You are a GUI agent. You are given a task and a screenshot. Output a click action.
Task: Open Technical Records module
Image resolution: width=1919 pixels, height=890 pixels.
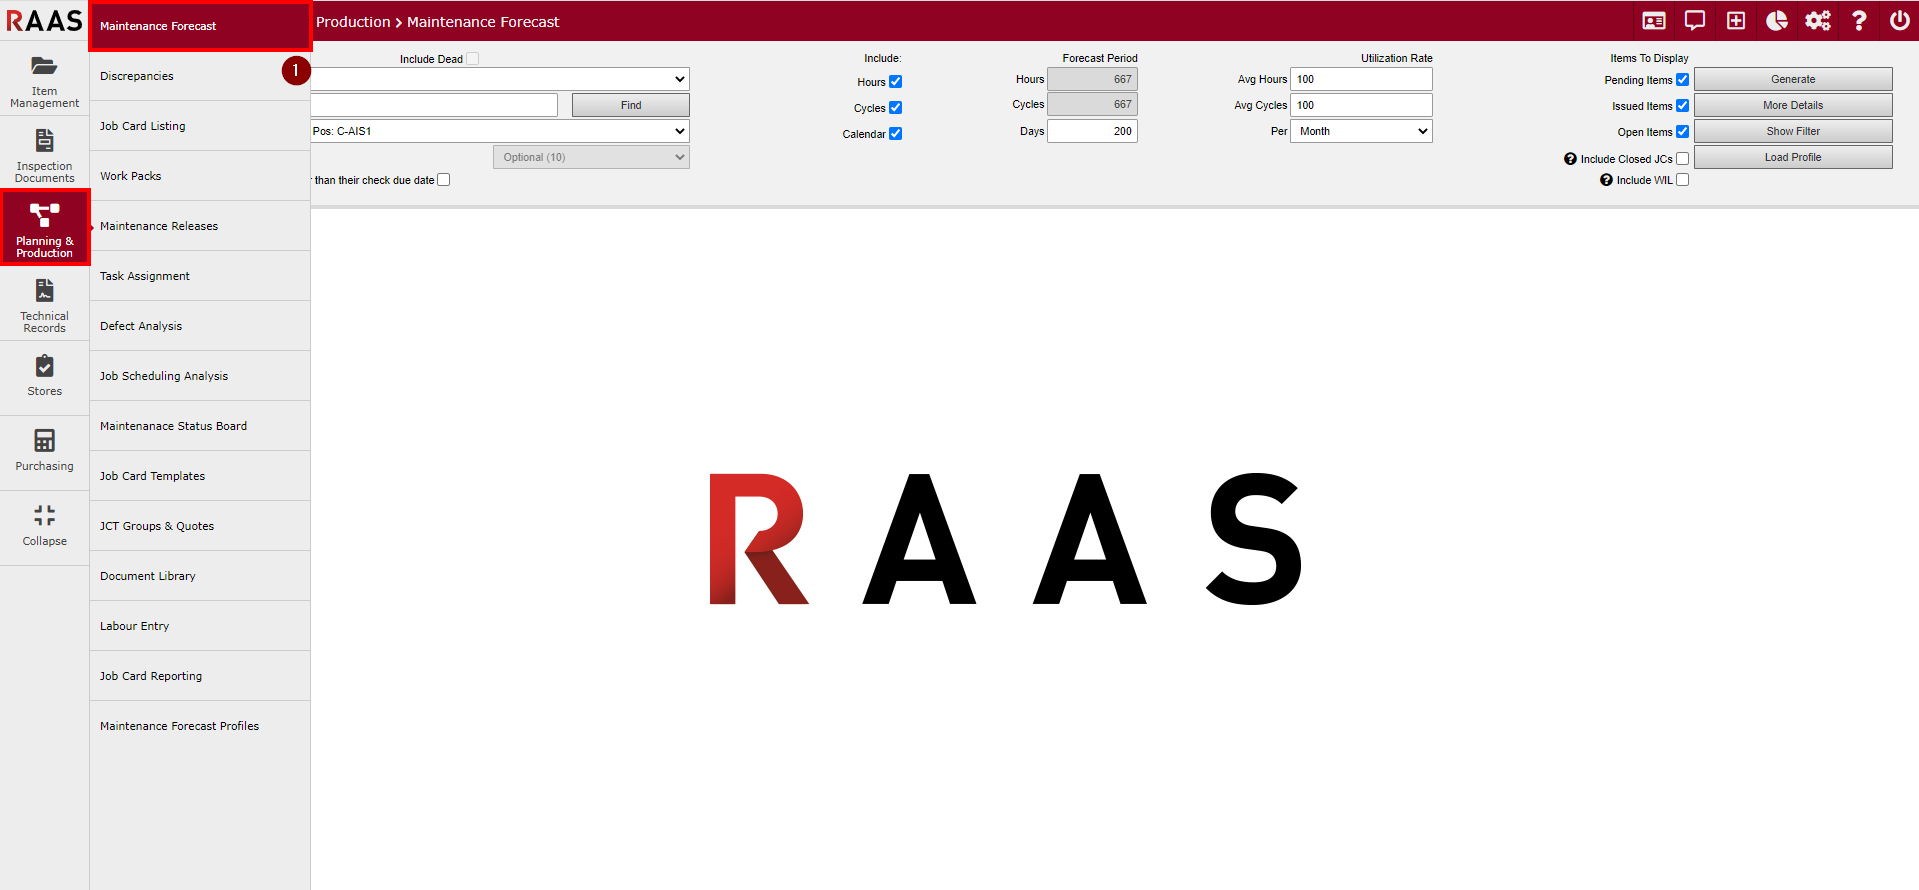coord(44,305)
